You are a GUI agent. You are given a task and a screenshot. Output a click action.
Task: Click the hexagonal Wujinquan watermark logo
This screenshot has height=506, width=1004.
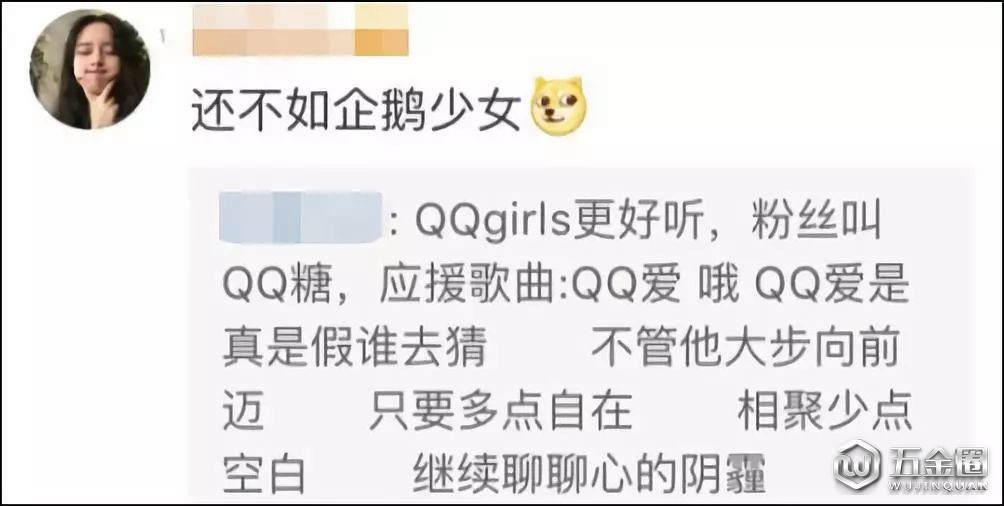tap(858, 465)
